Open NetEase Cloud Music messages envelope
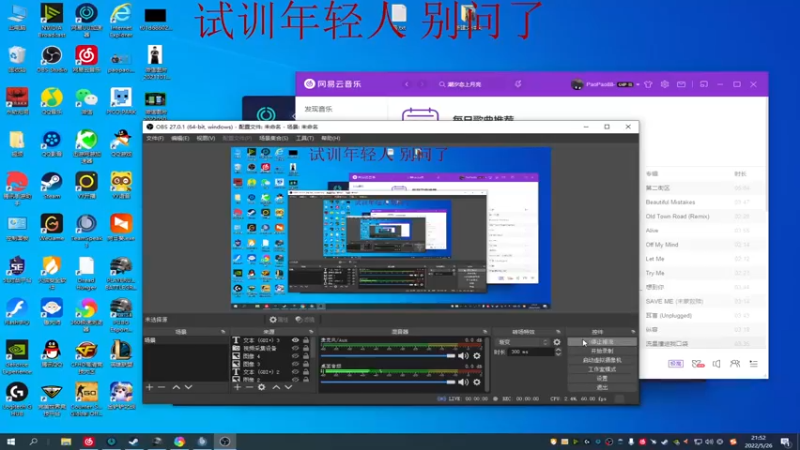Viewport: 800px width, 450px height. coord(681,84)
